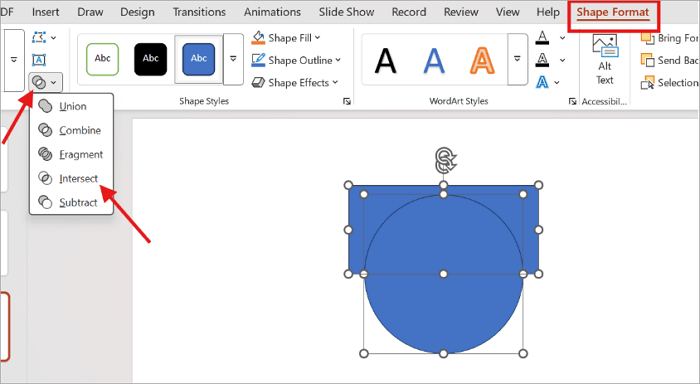Screen dimensions: 700x384
Task: Open the Shape Effects dropdown arrow
Action: 335,83
